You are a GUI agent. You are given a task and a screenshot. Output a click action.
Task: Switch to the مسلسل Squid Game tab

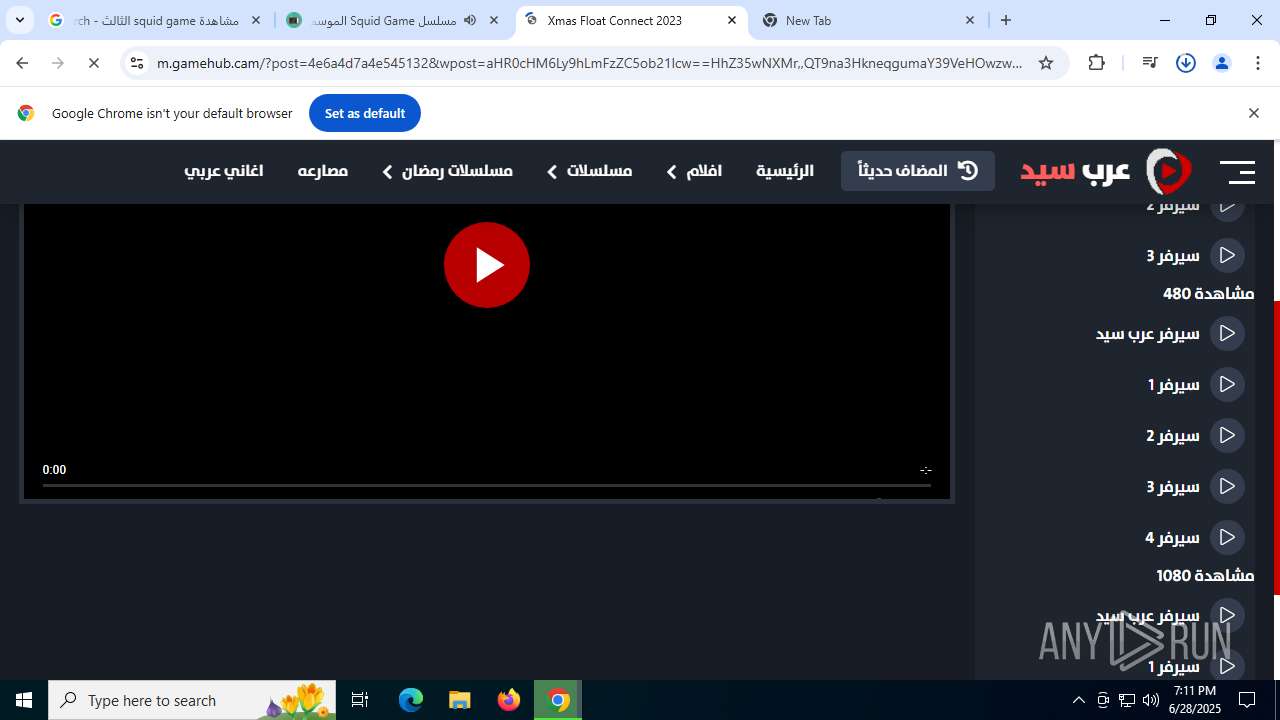pyautogui.click(x=393, y=20)
